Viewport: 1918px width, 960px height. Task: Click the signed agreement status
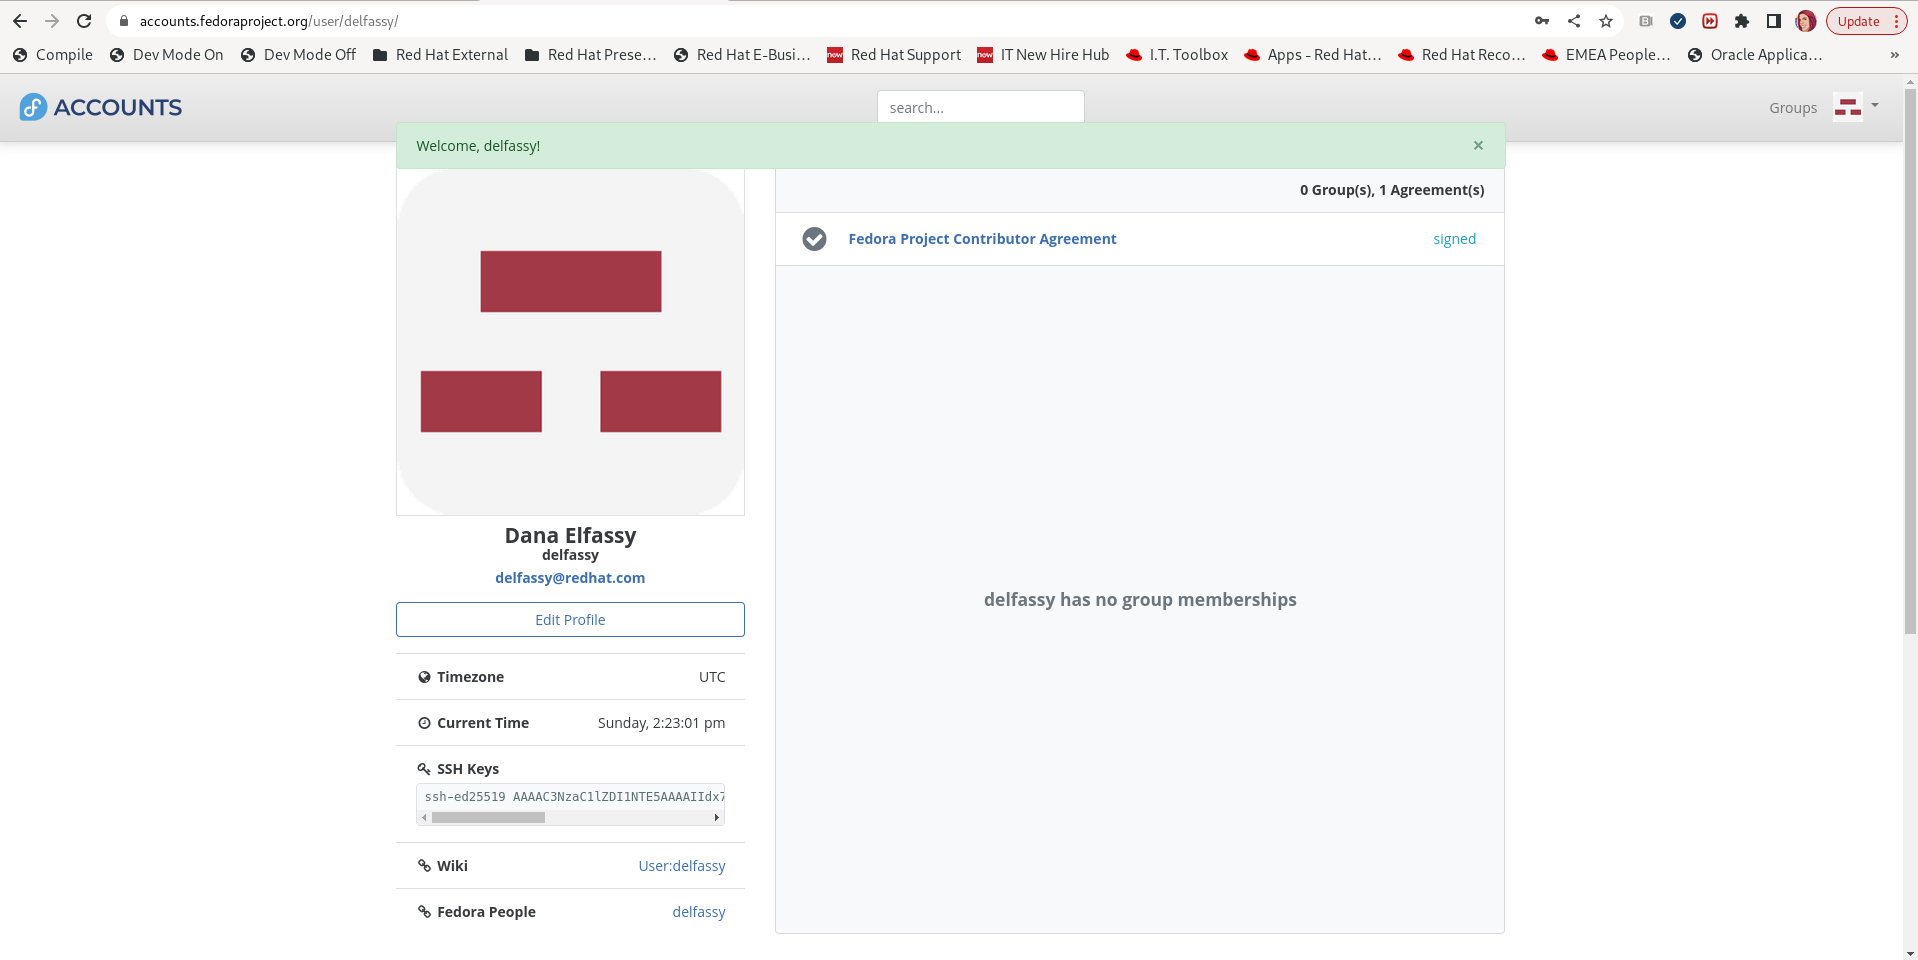coord(1454,239)
